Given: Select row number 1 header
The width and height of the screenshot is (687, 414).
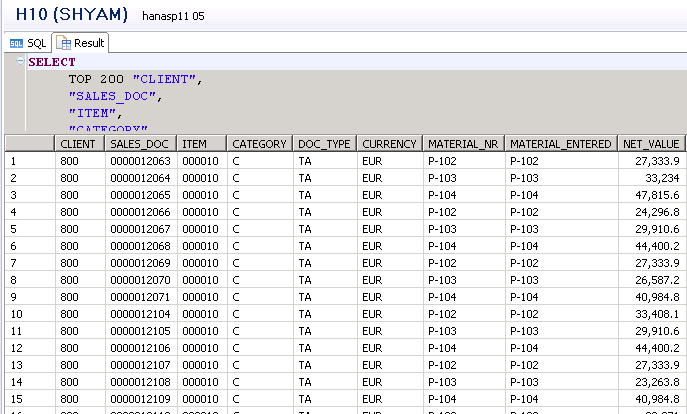Looking at the screenshot, I should pos(30,161).
